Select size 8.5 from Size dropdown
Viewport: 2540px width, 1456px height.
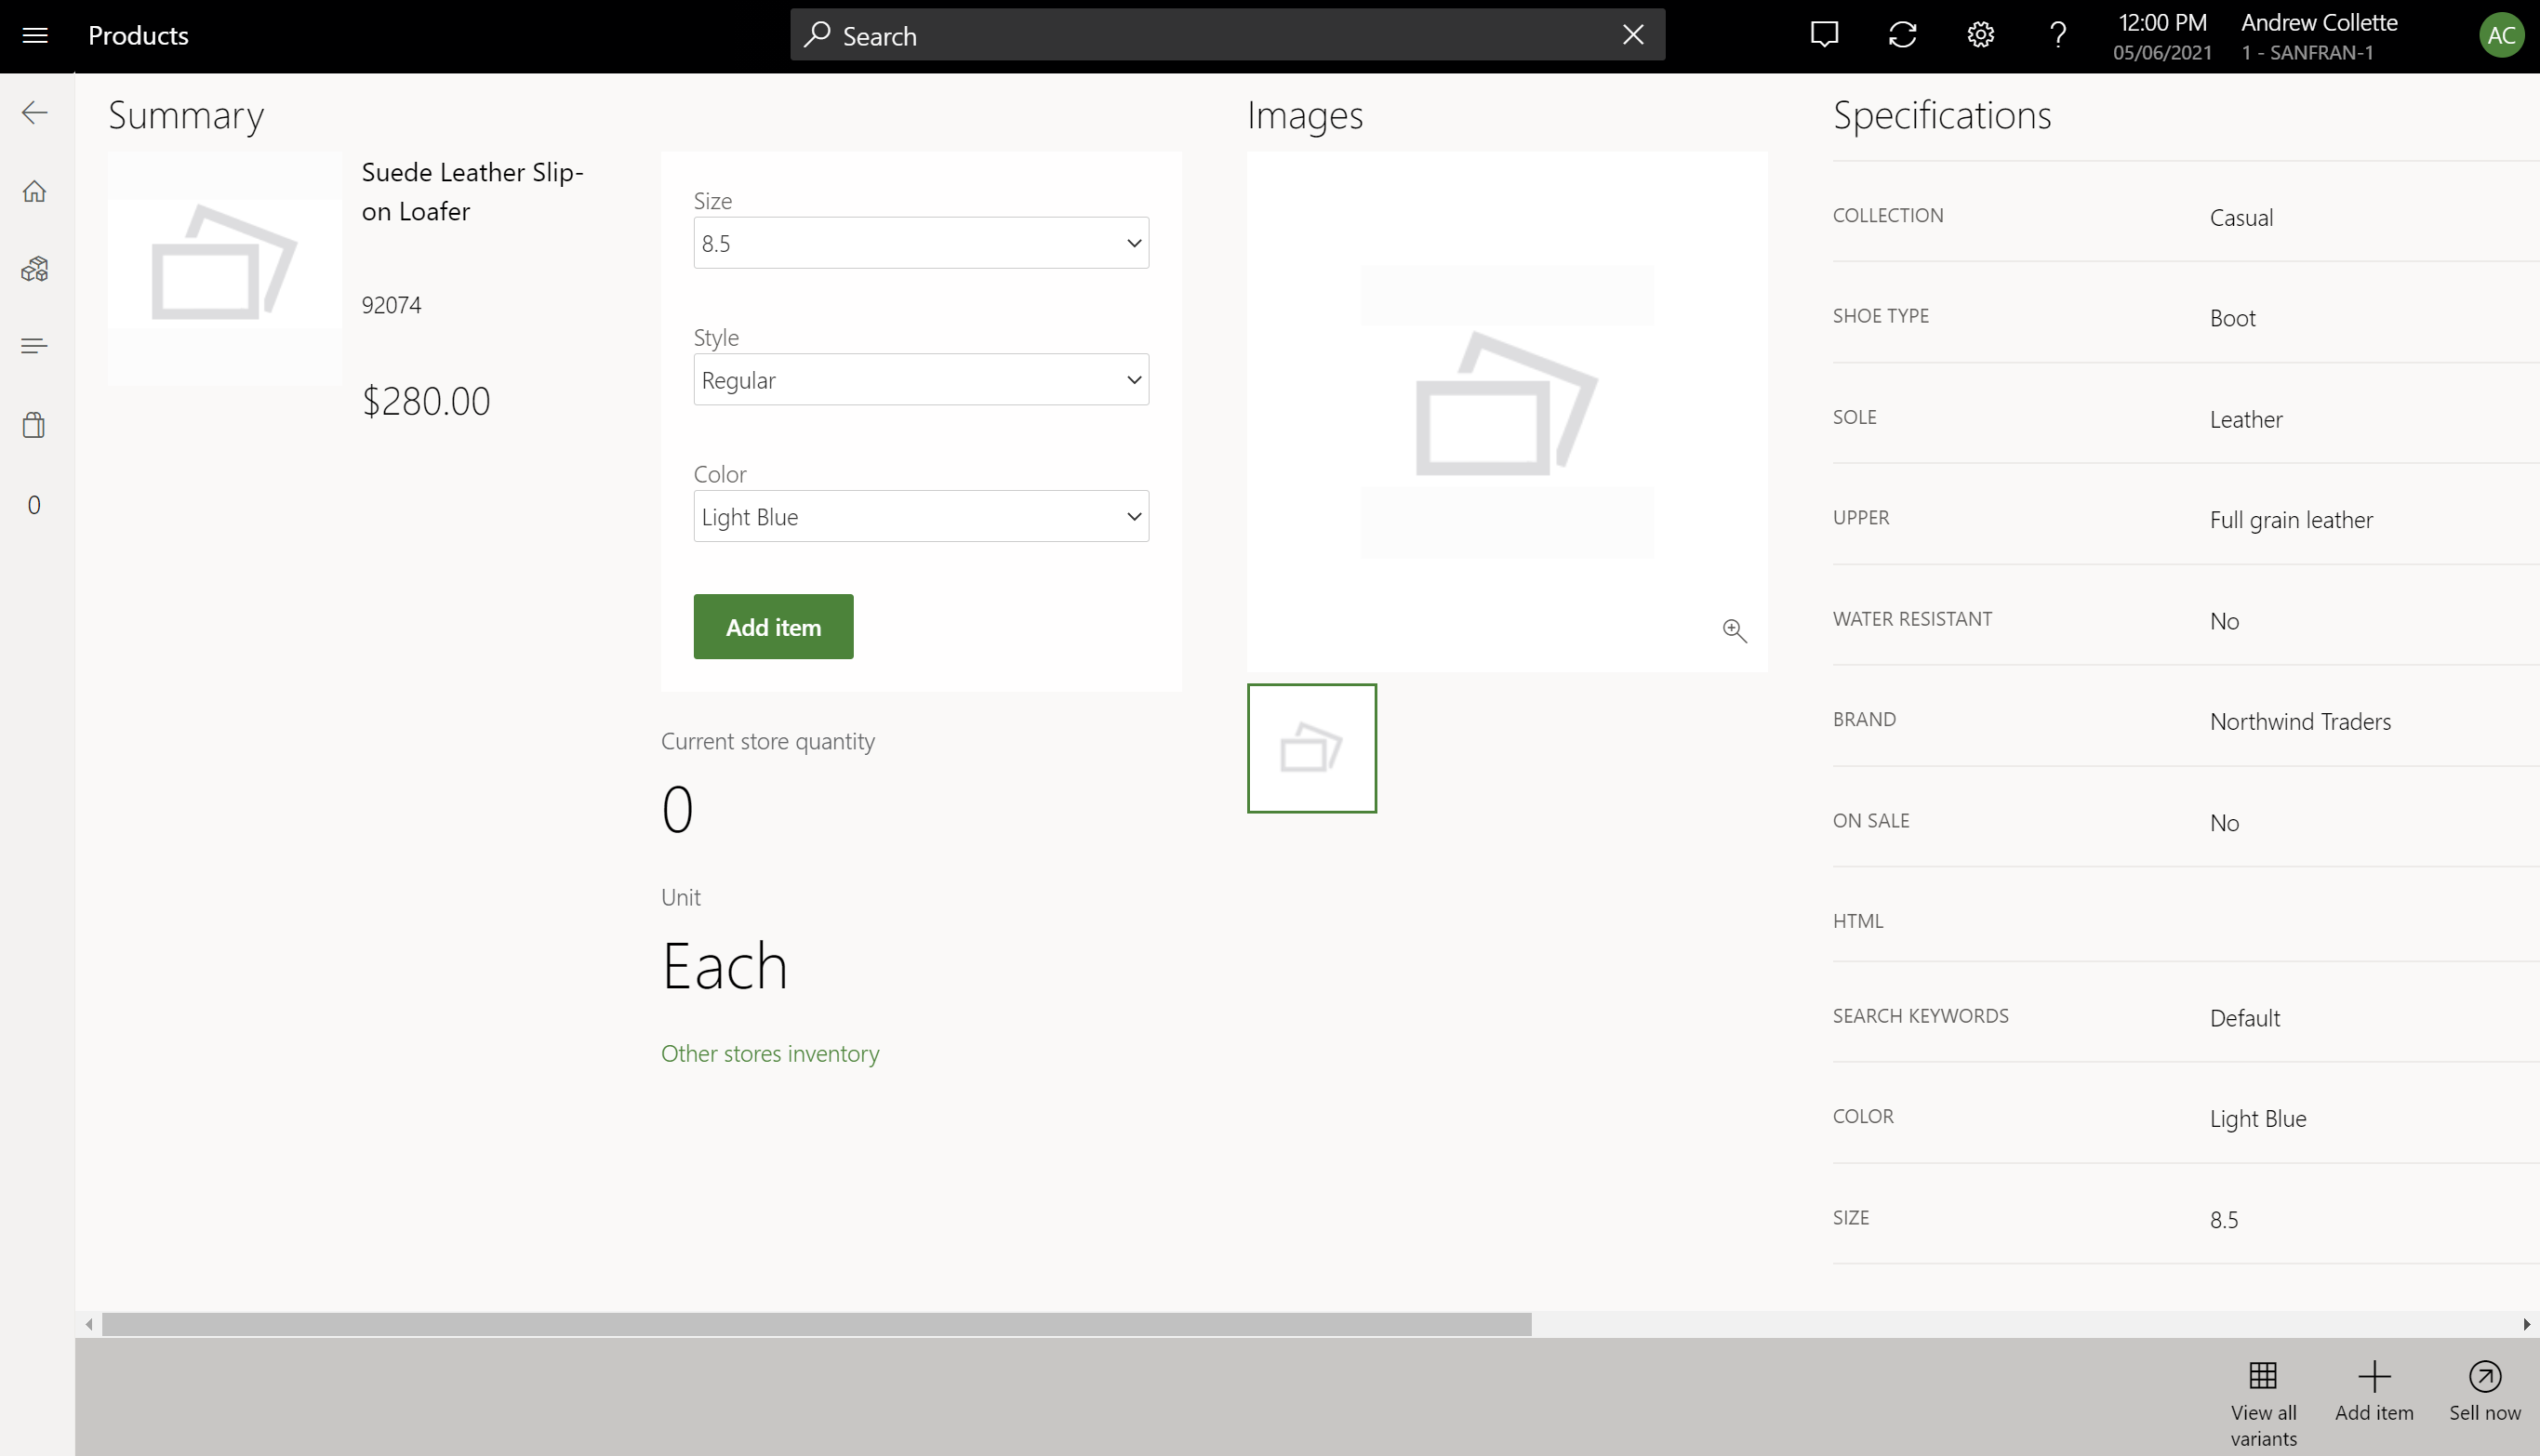tap(921, 243)
